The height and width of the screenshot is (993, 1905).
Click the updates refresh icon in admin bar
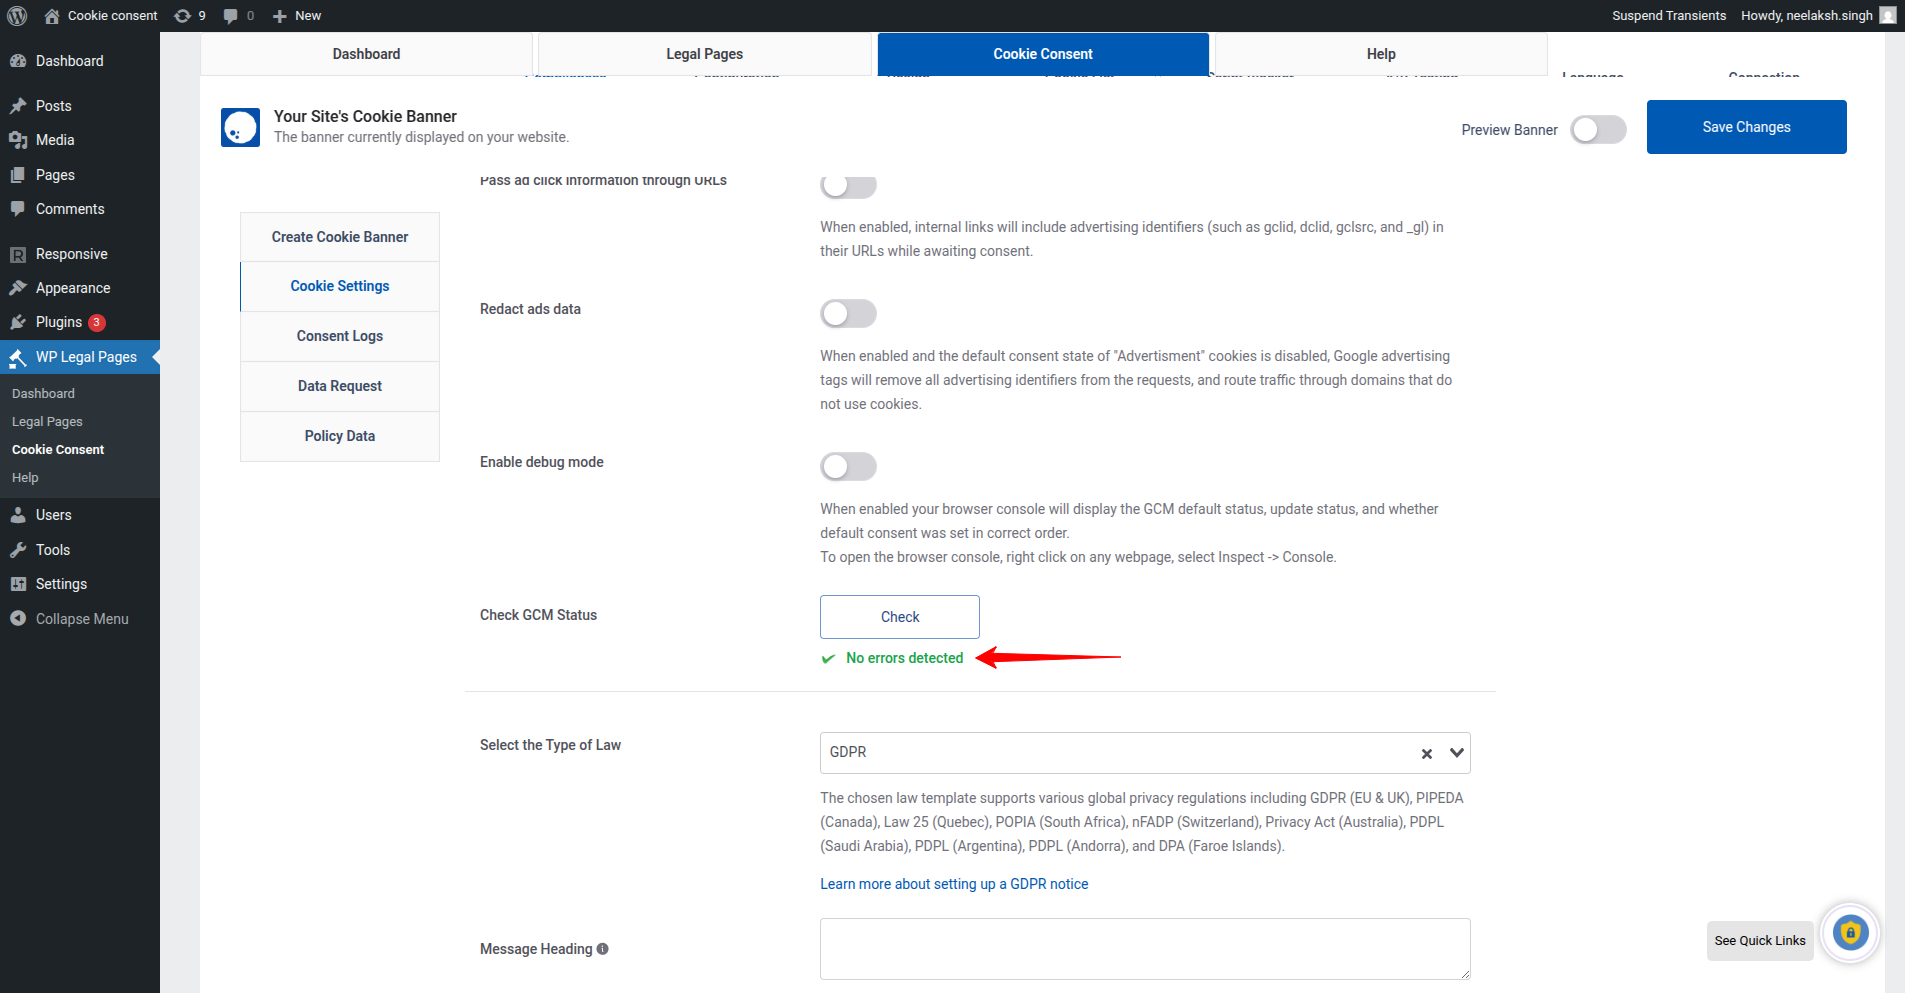[x=181, y=15]
